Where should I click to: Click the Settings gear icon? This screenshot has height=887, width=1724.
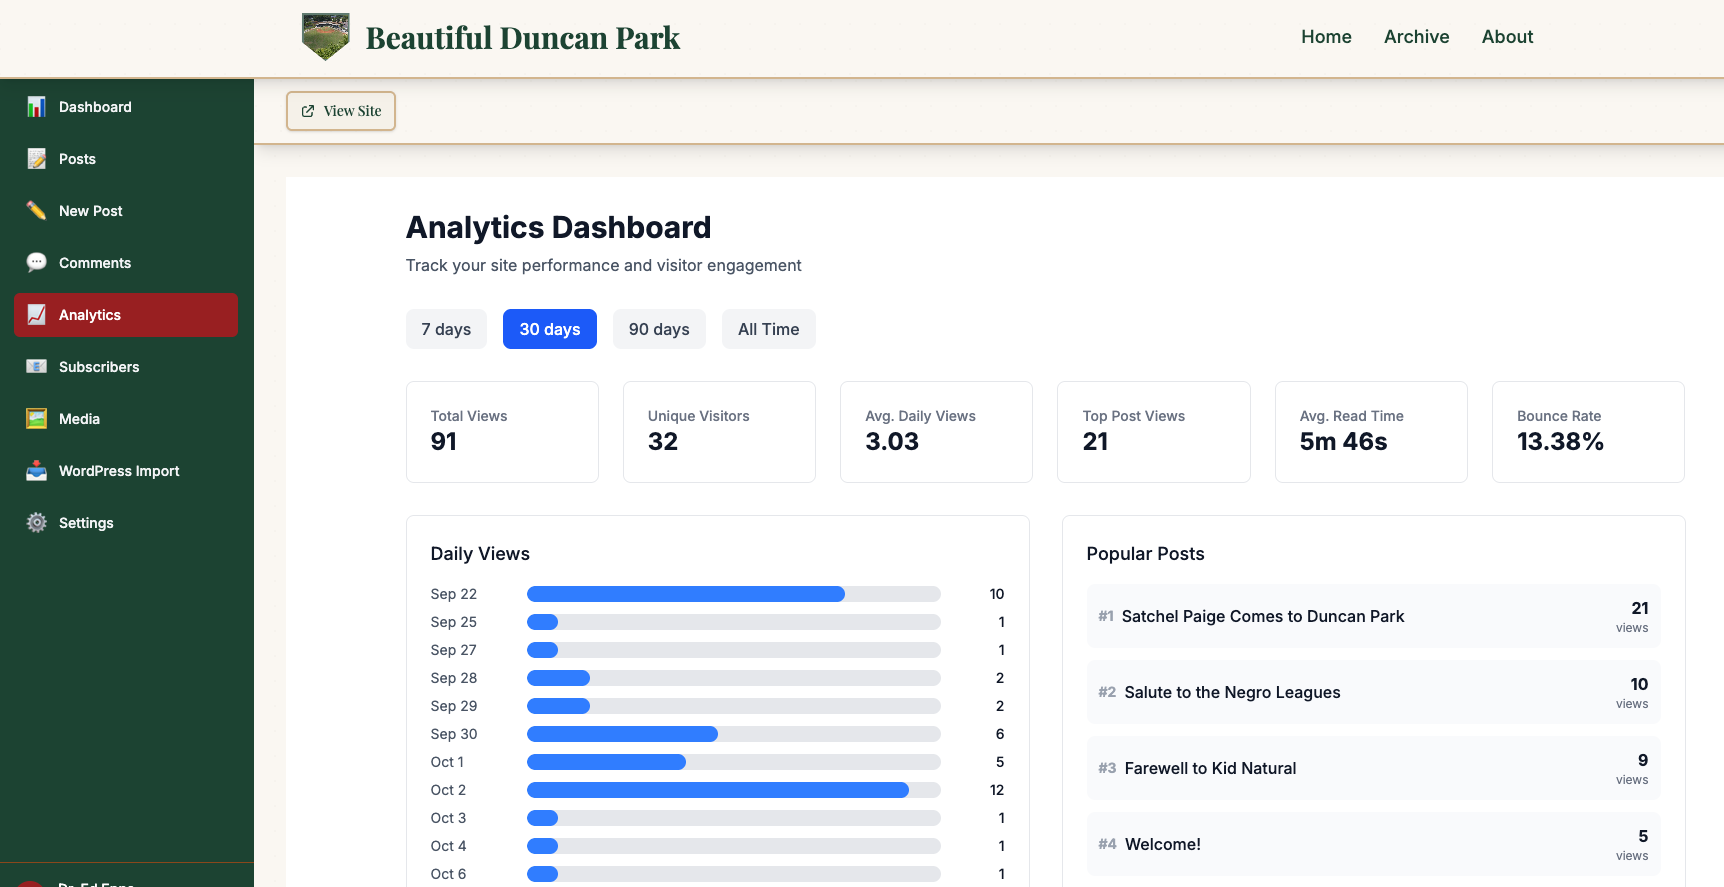pyautogui.click(x=37, y=523)
